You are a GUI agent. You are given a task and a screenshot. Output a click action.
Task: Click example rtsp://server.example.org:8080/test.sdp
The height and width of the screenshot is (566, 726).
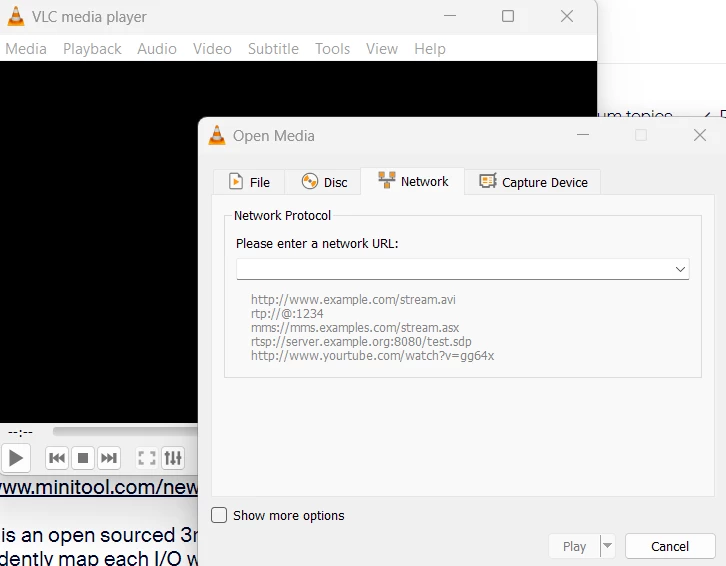[361, 342]
